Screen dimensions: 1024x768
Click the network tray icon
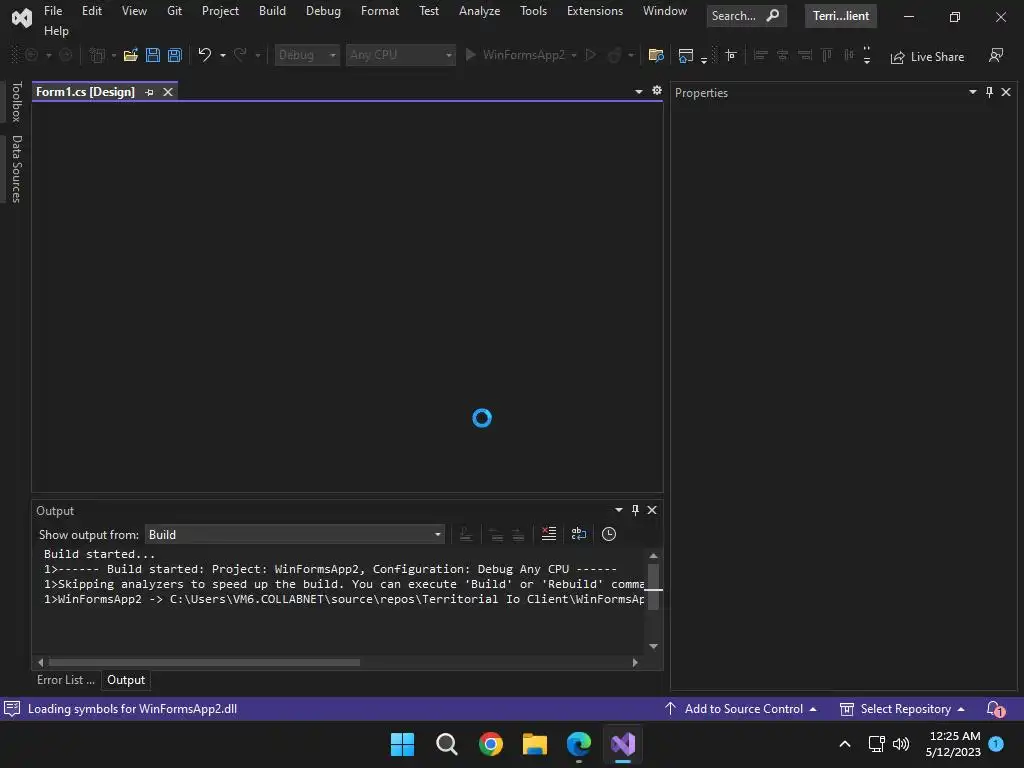[x=876, y=744]
